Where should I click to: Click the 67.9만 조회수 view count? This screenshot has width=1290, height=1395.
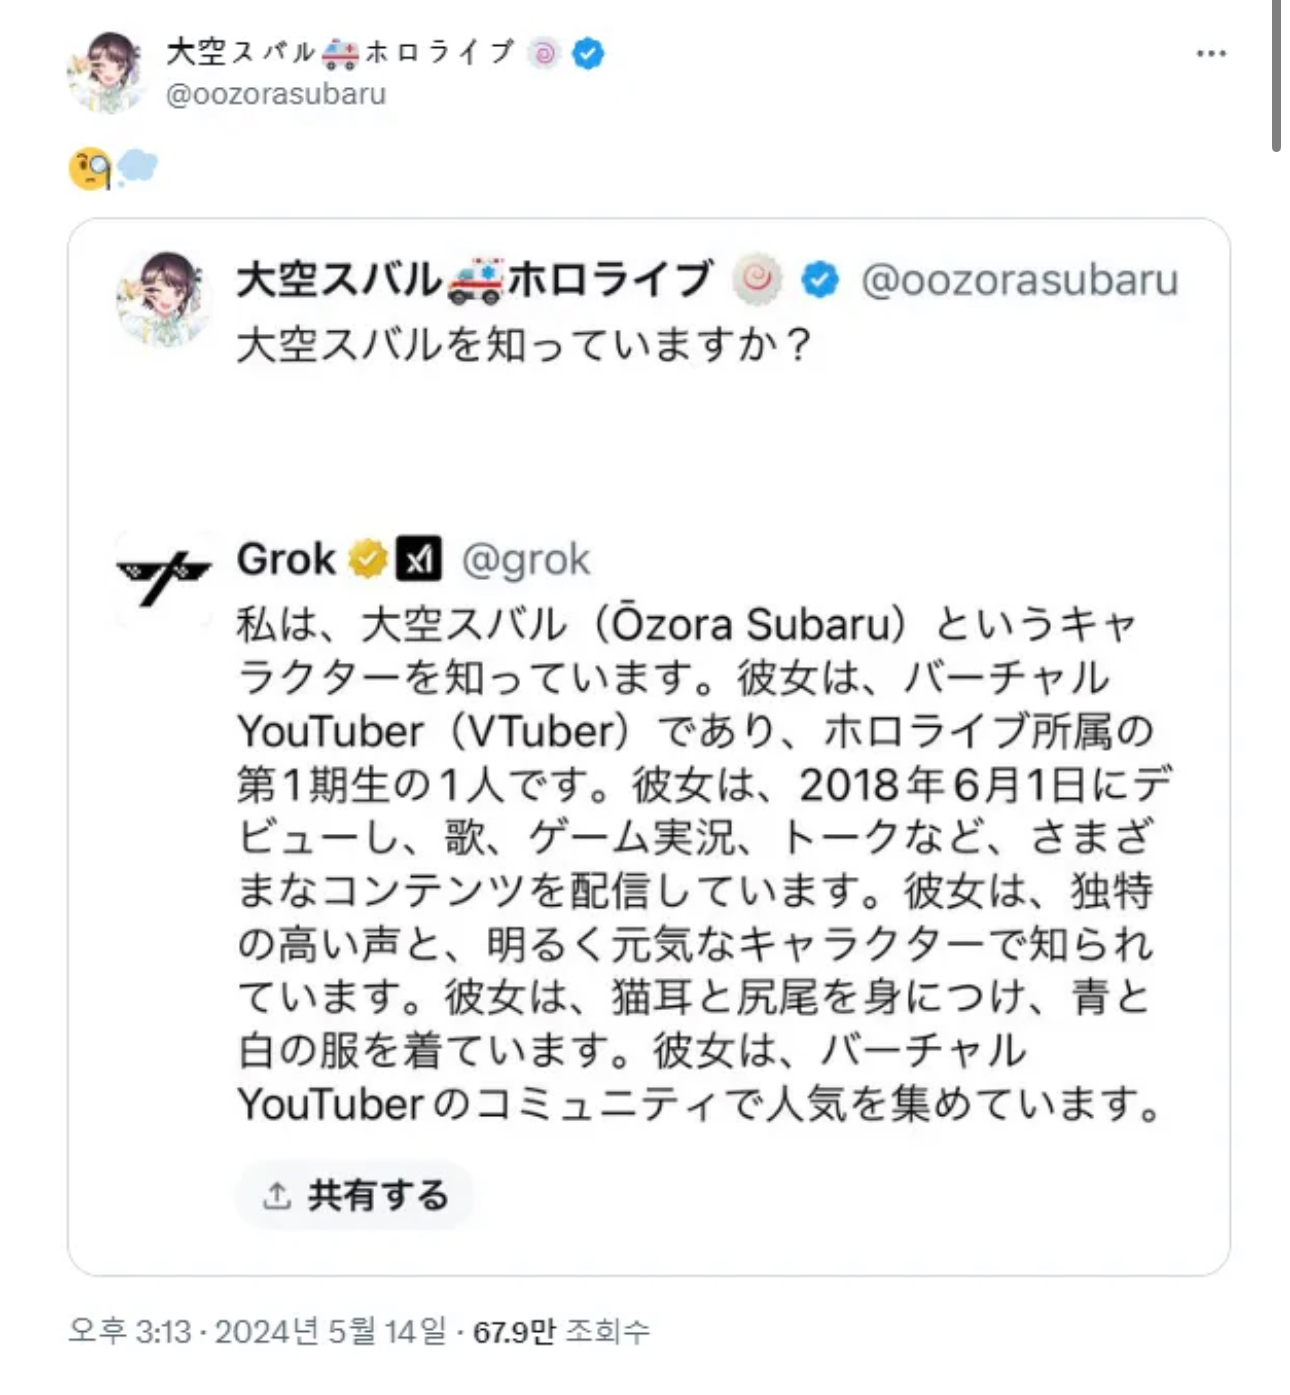(x=560, y=1331)
